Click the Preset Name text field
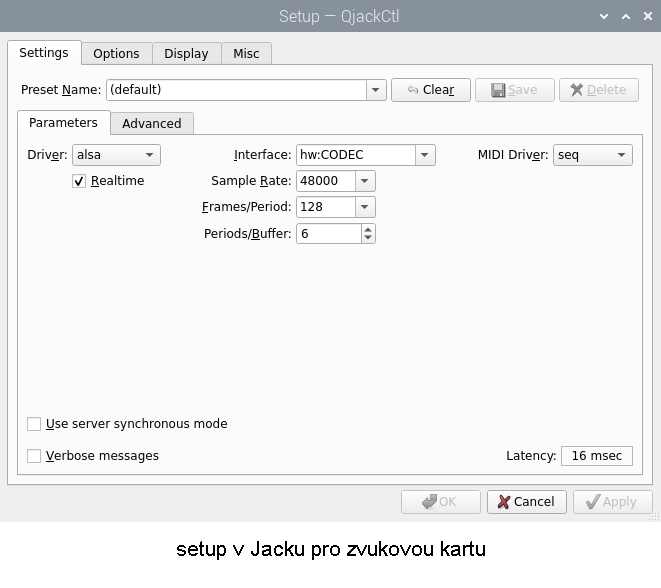 tap(236, 90)
